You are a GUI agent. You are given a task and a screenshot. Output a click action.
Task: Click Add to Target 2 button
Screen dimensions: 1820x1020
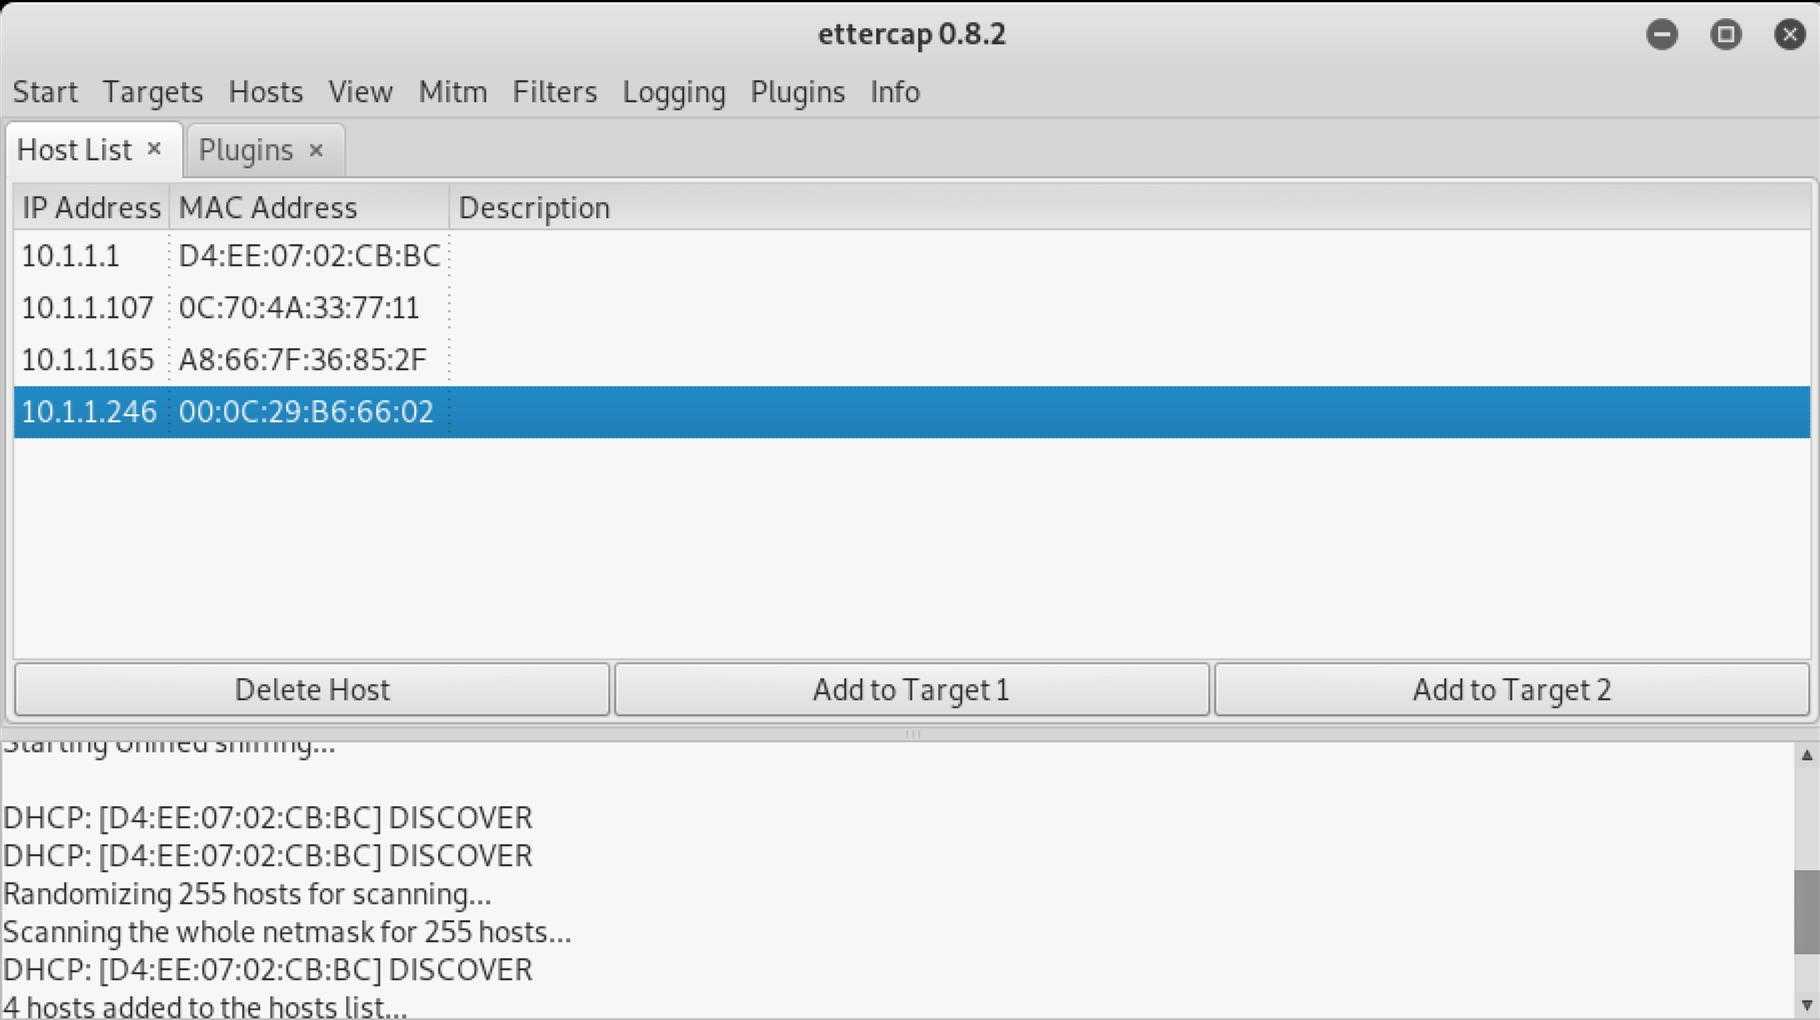click(1512, 690)
